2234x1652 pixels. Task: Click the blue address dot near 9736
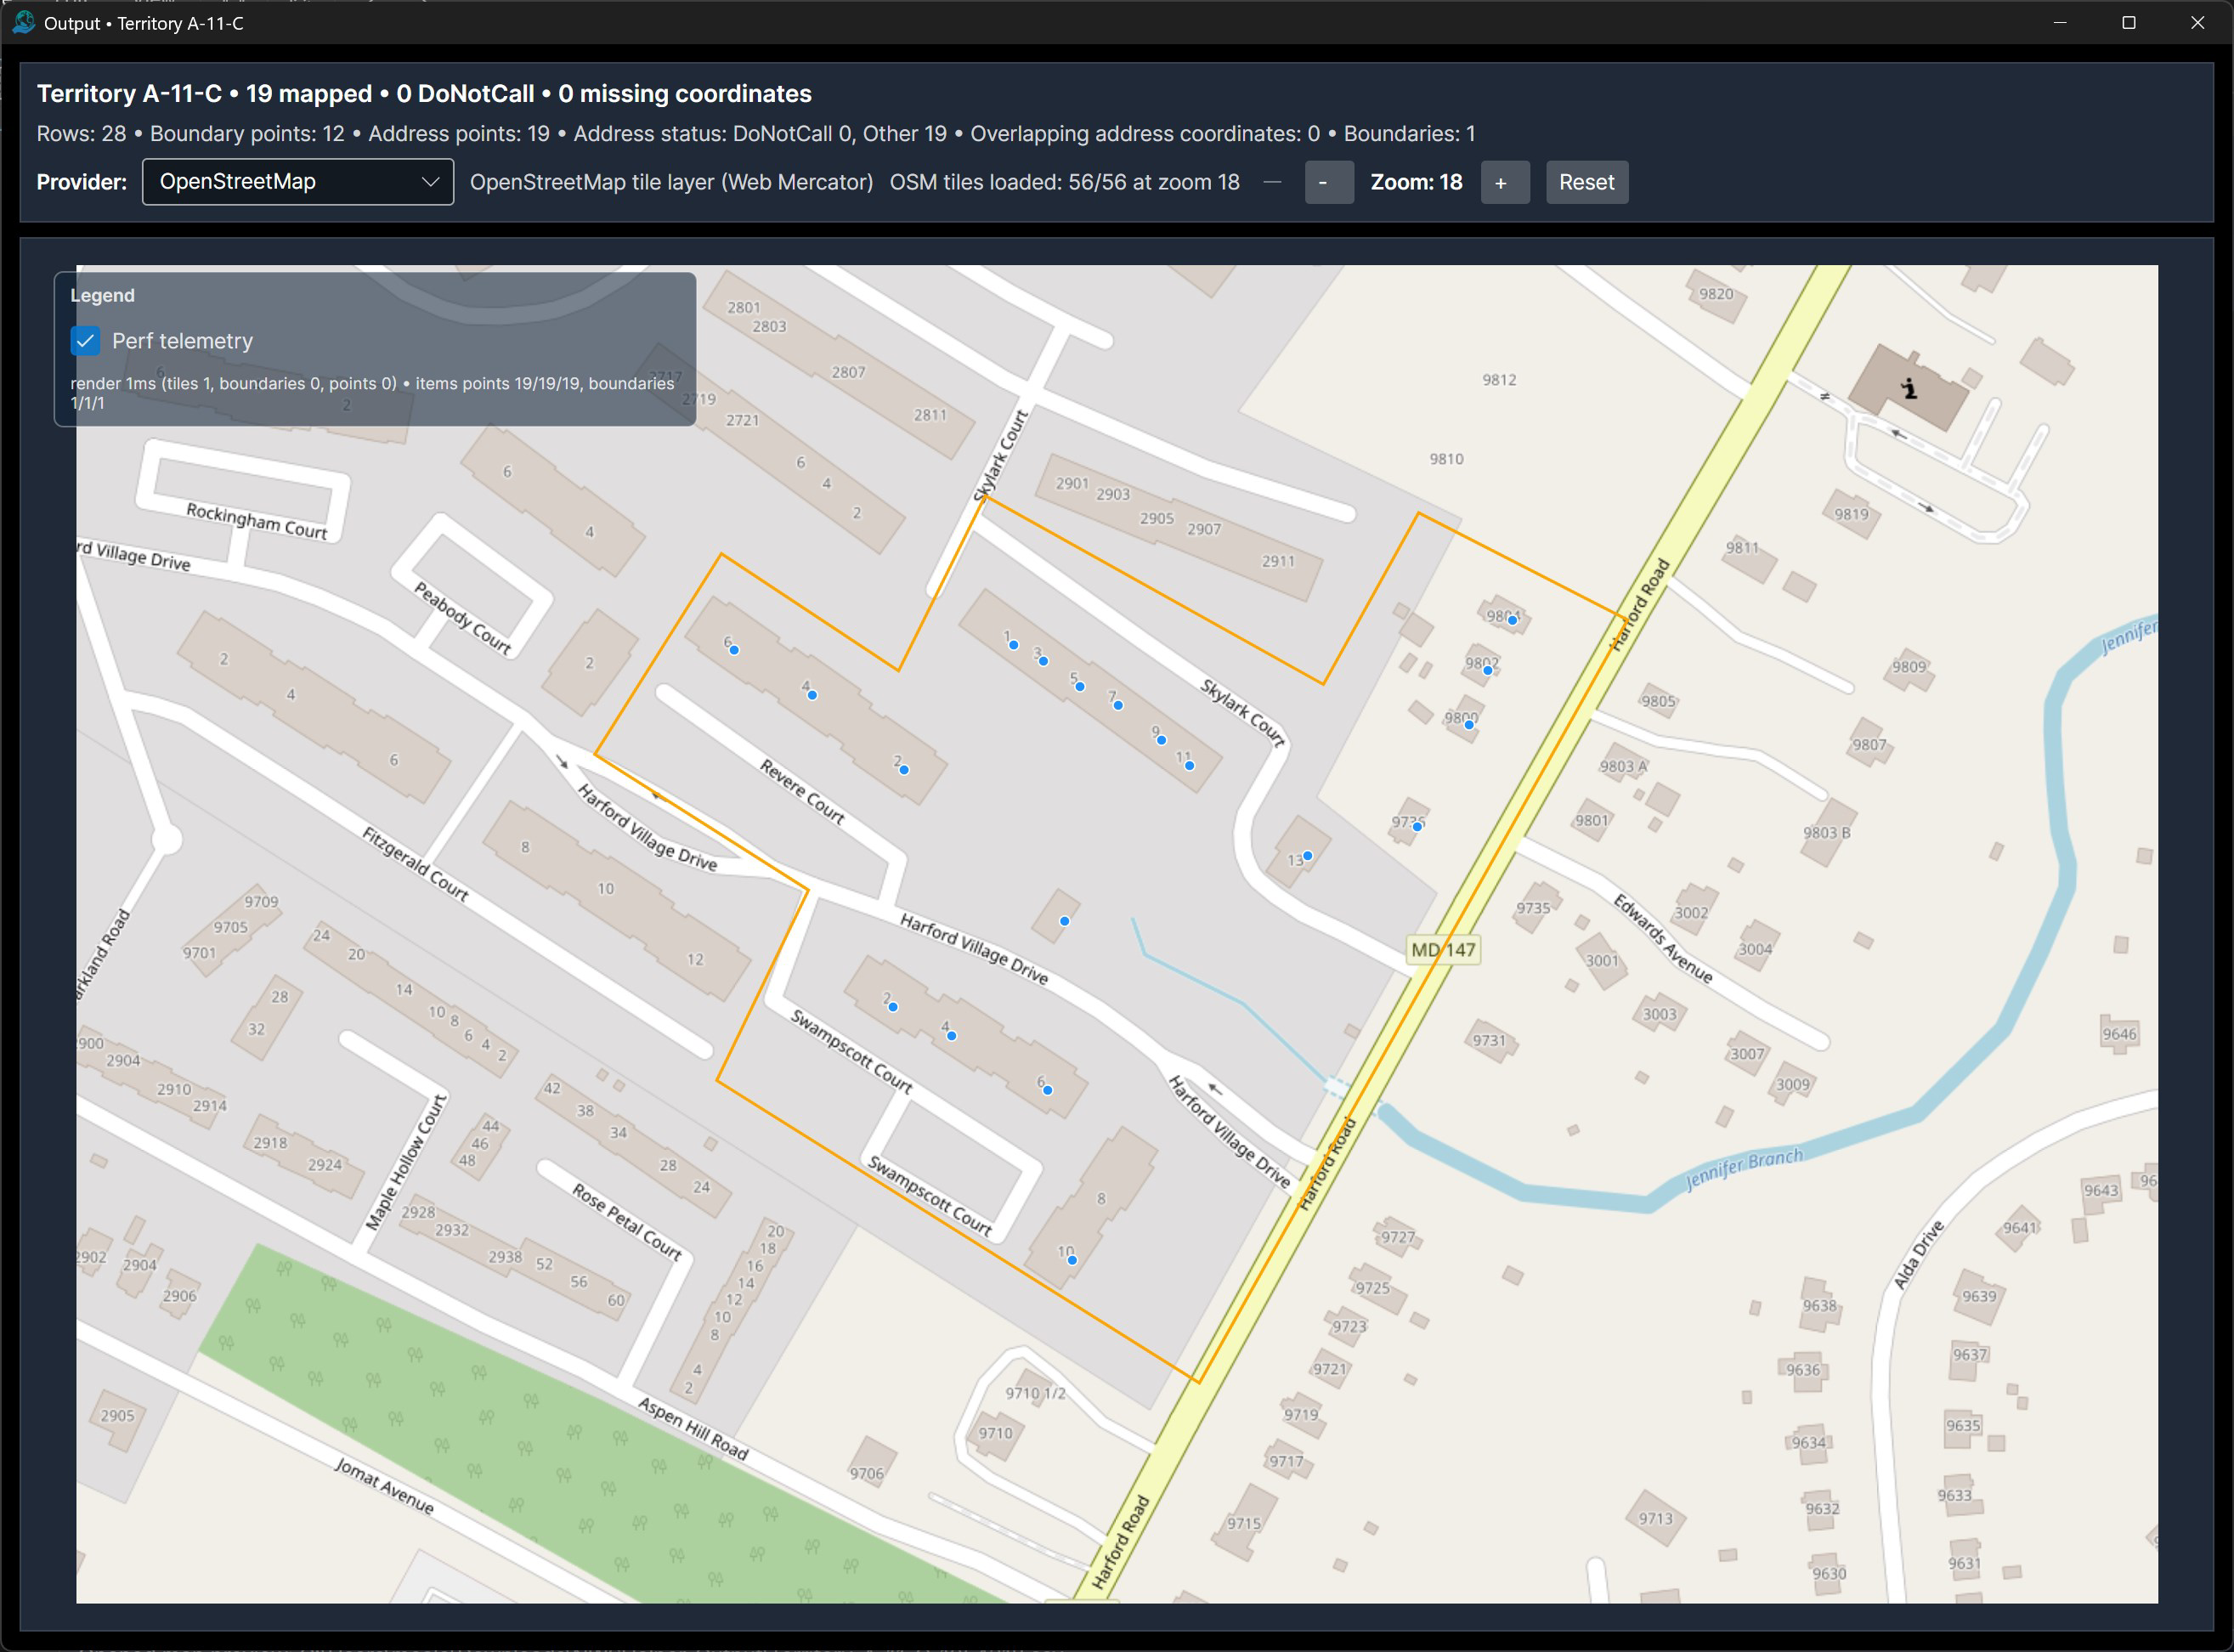pyautogui.click(x=1417, y=827)
